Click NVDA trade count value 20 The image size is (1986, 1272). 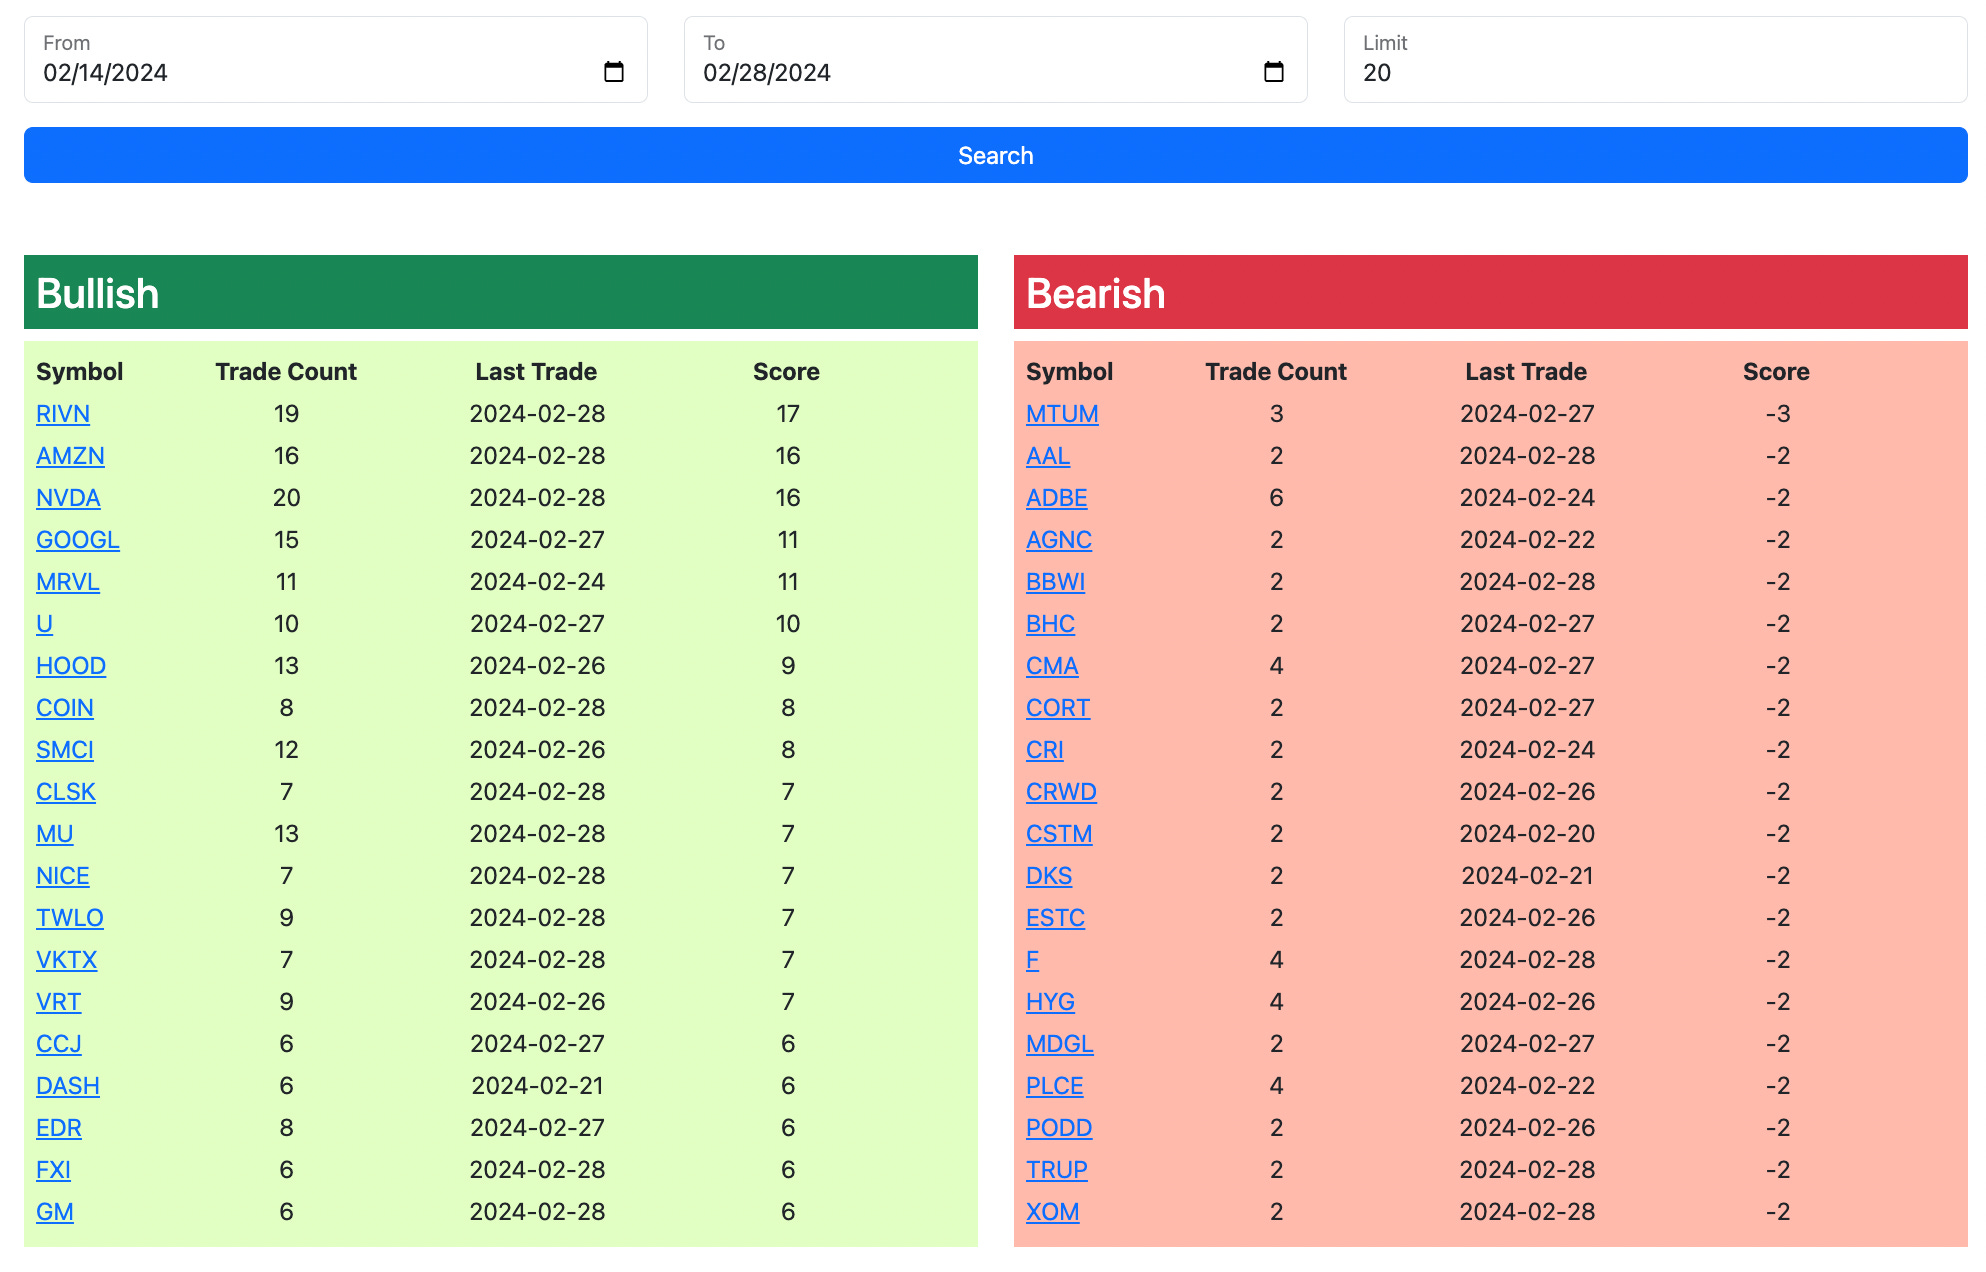tap(287, 498)
